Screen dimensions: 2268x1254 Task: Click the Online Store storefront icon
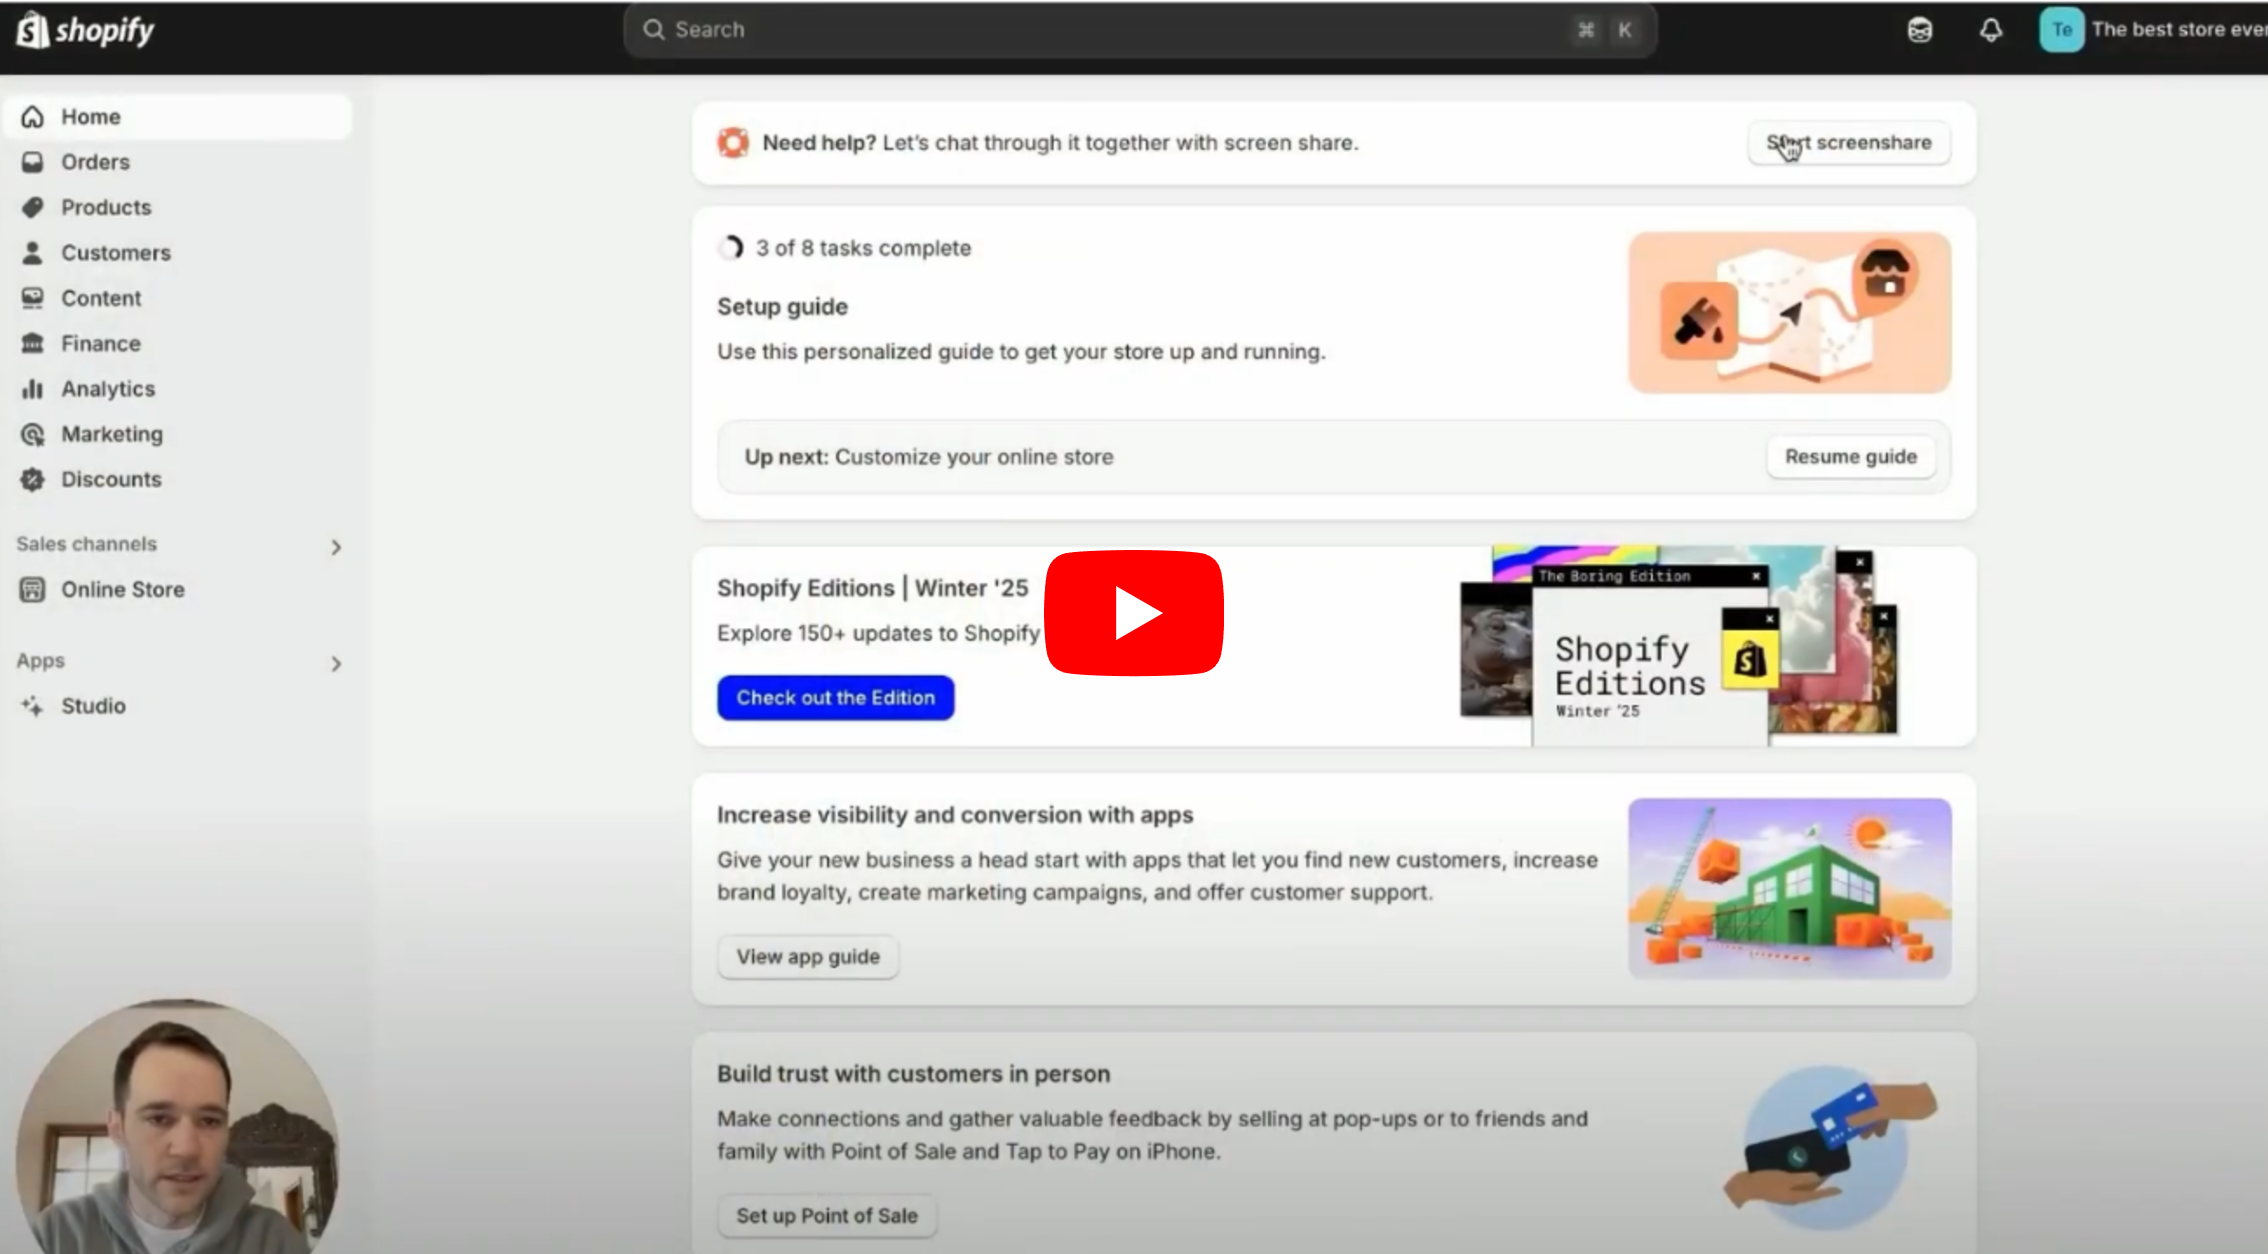(33, 590)
